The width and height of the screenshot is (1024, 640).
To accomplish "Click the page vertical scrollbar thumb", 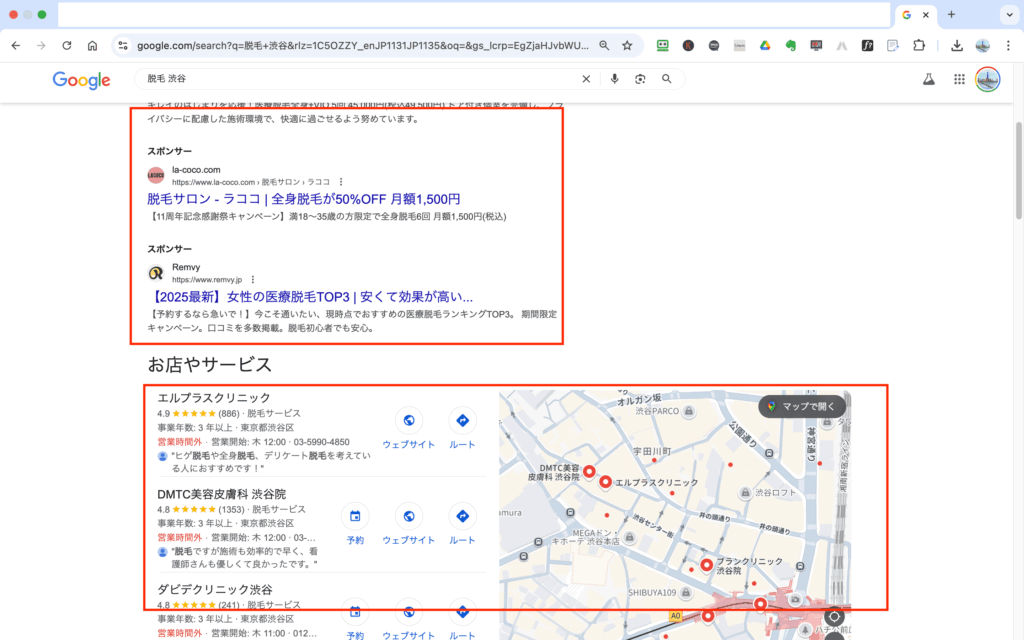I will click(1018, 170).
